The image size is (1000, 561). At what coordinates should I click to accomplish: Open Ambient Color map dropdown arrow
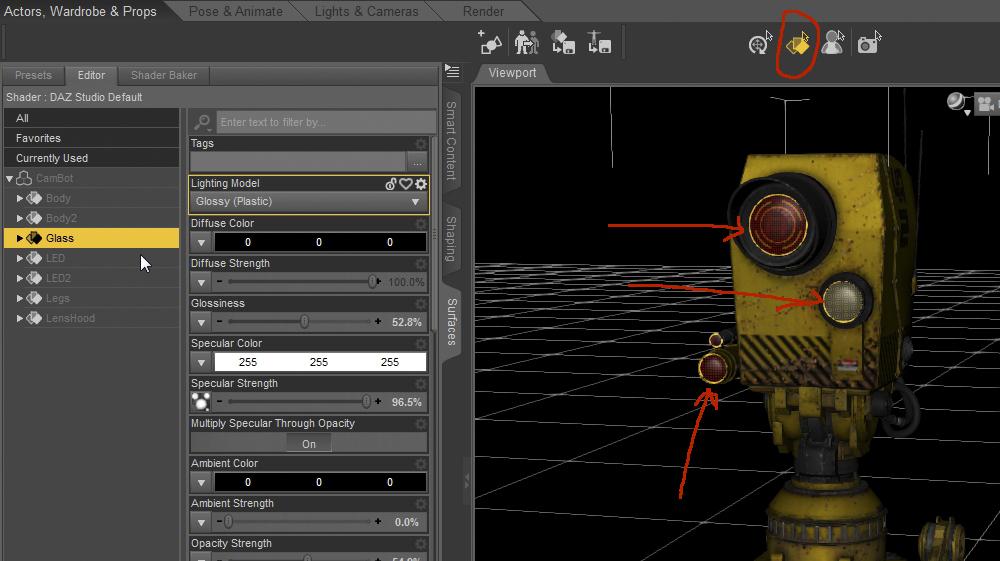(x=201, y=482)
